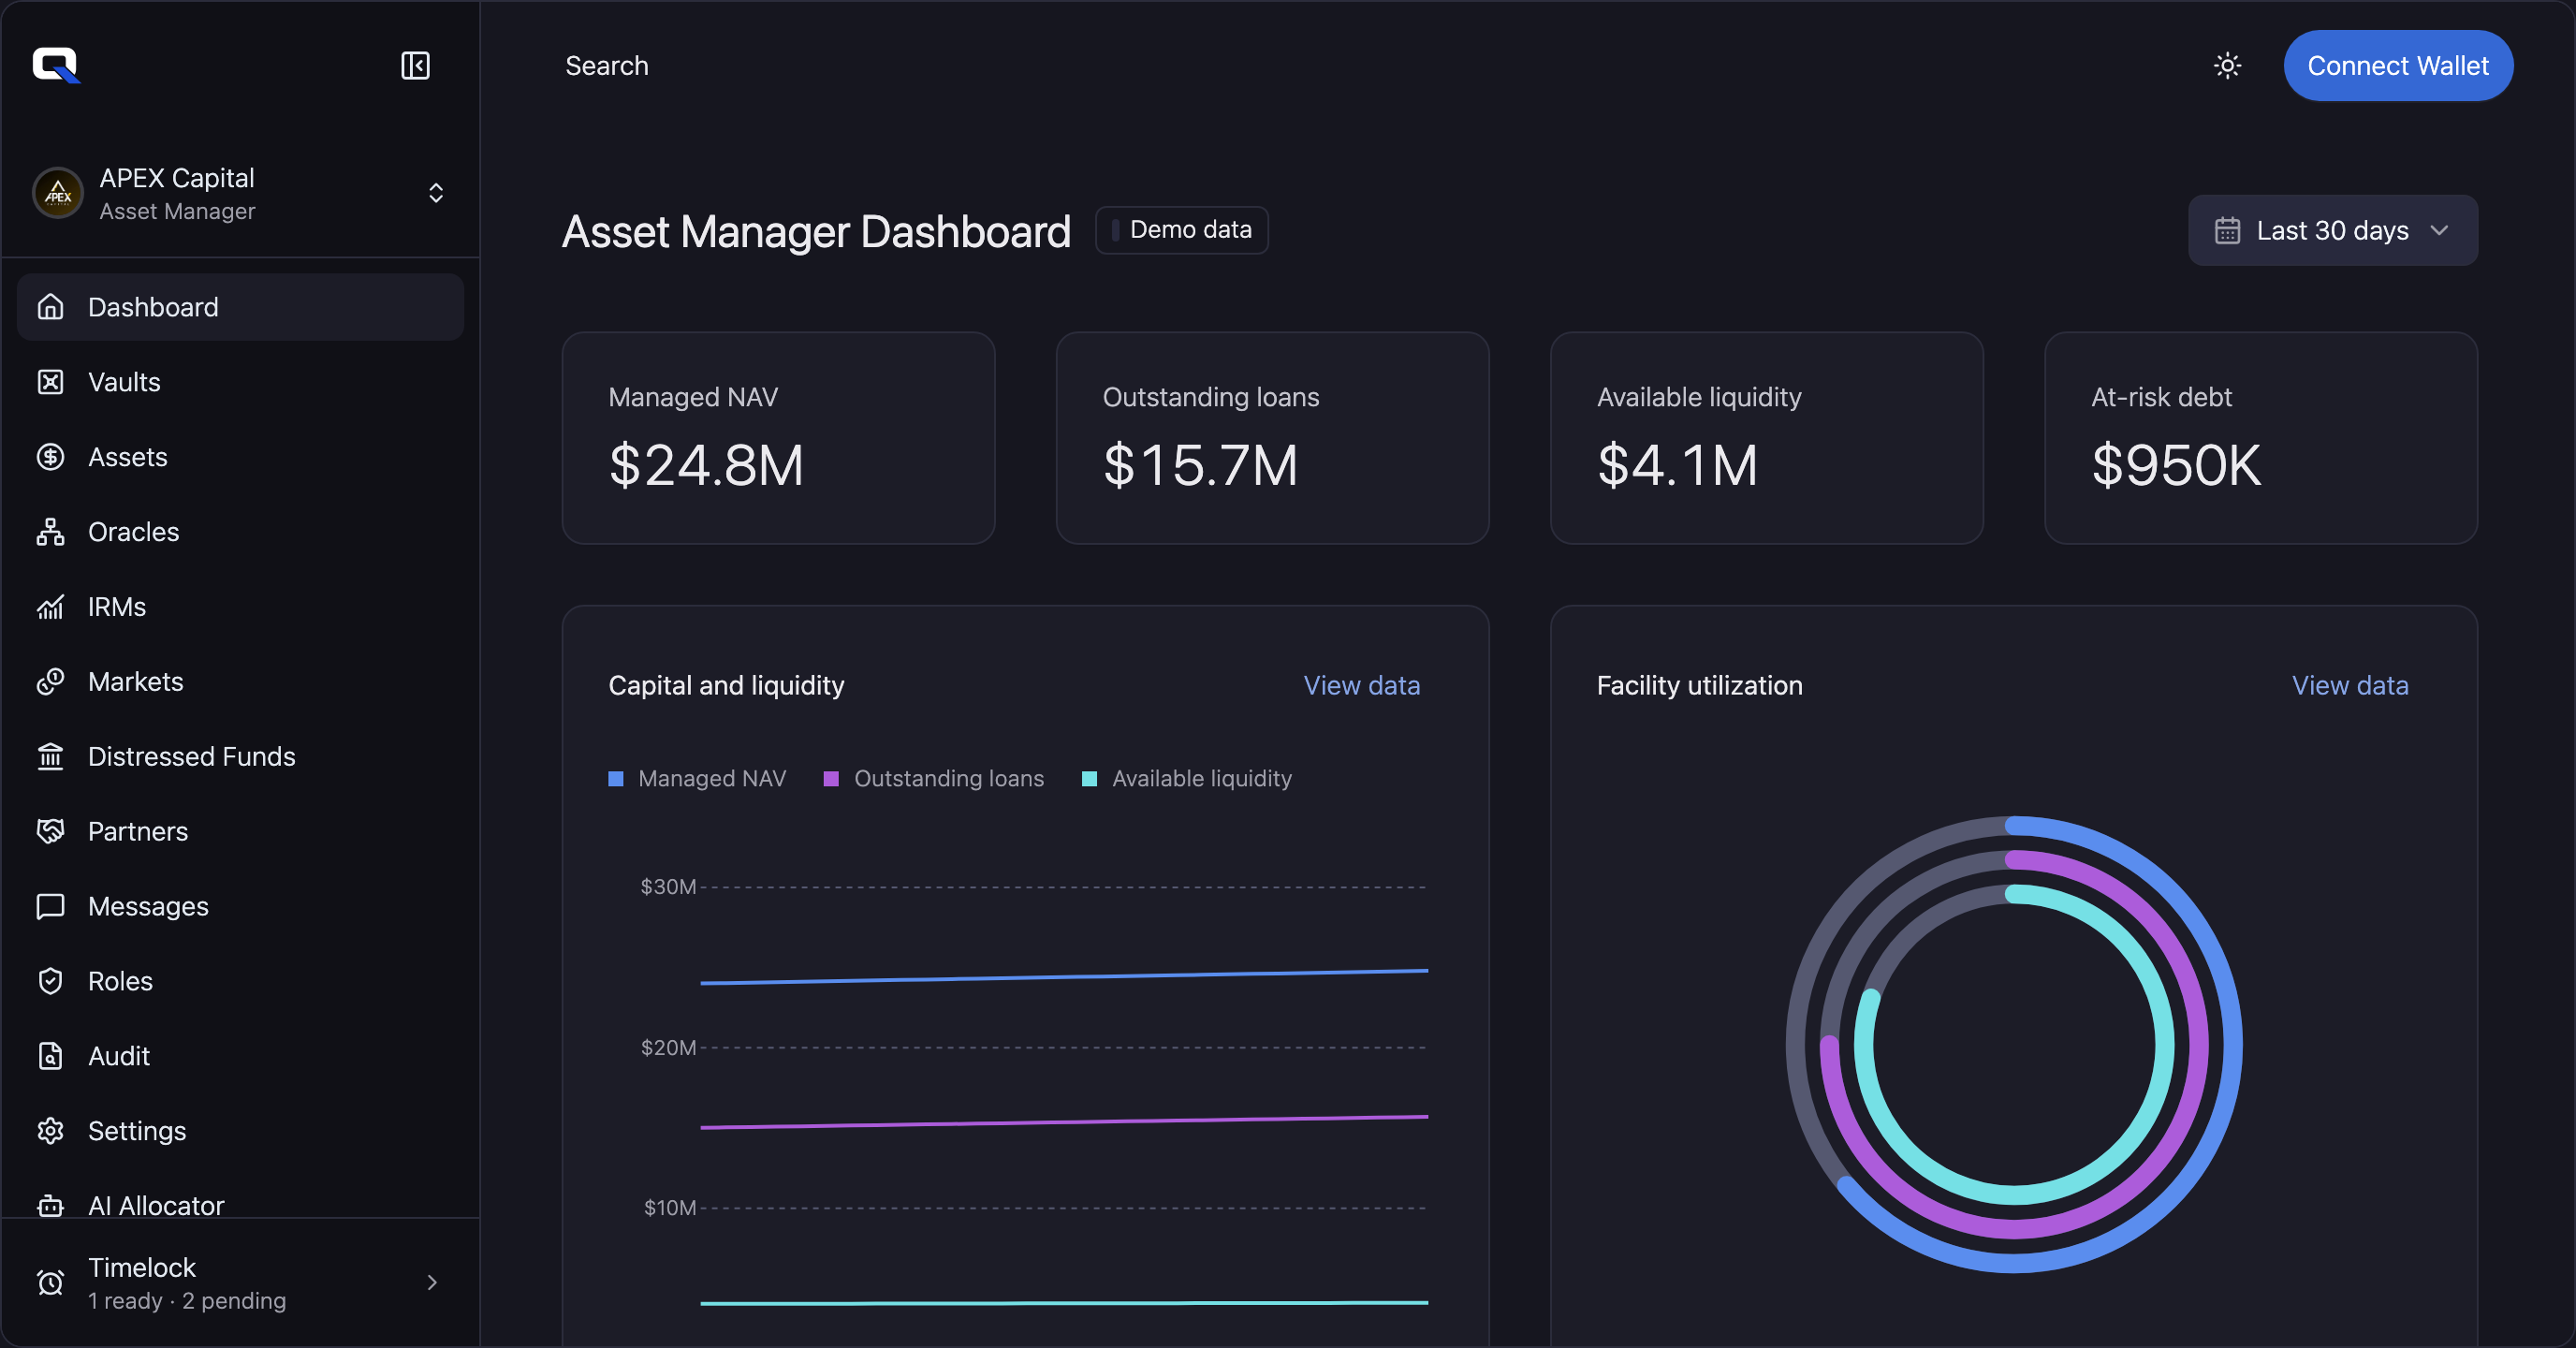Viewport: 2576px width, 1348px height.
Task: Toggle Available liquidity legend series
Action: 1187,779
